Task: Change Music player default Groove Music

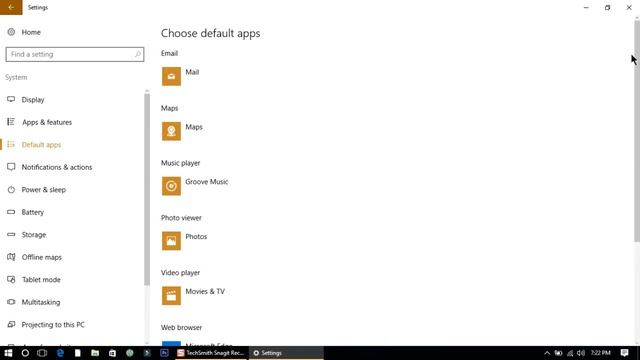Action: click(x=195, y=186)
